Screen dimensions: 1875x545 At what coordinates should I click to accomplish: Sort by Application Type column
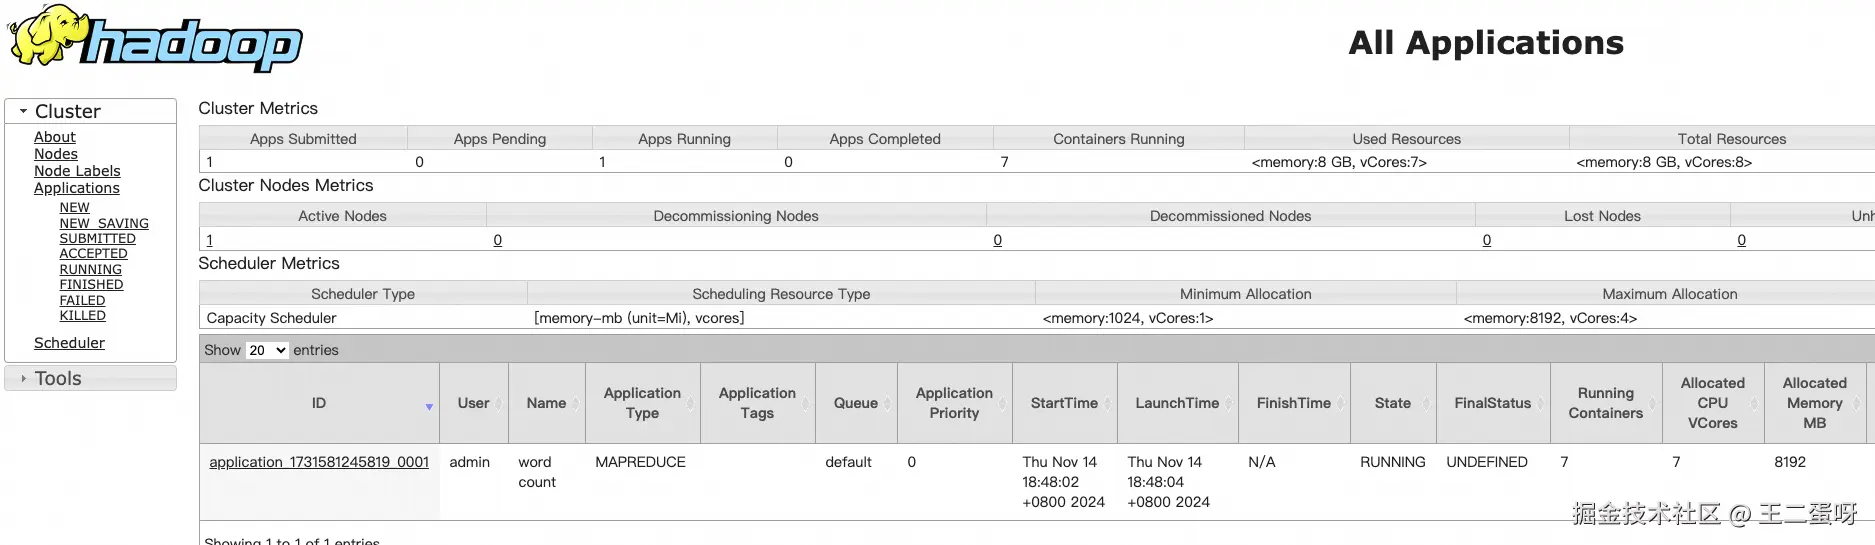[642, 403]
